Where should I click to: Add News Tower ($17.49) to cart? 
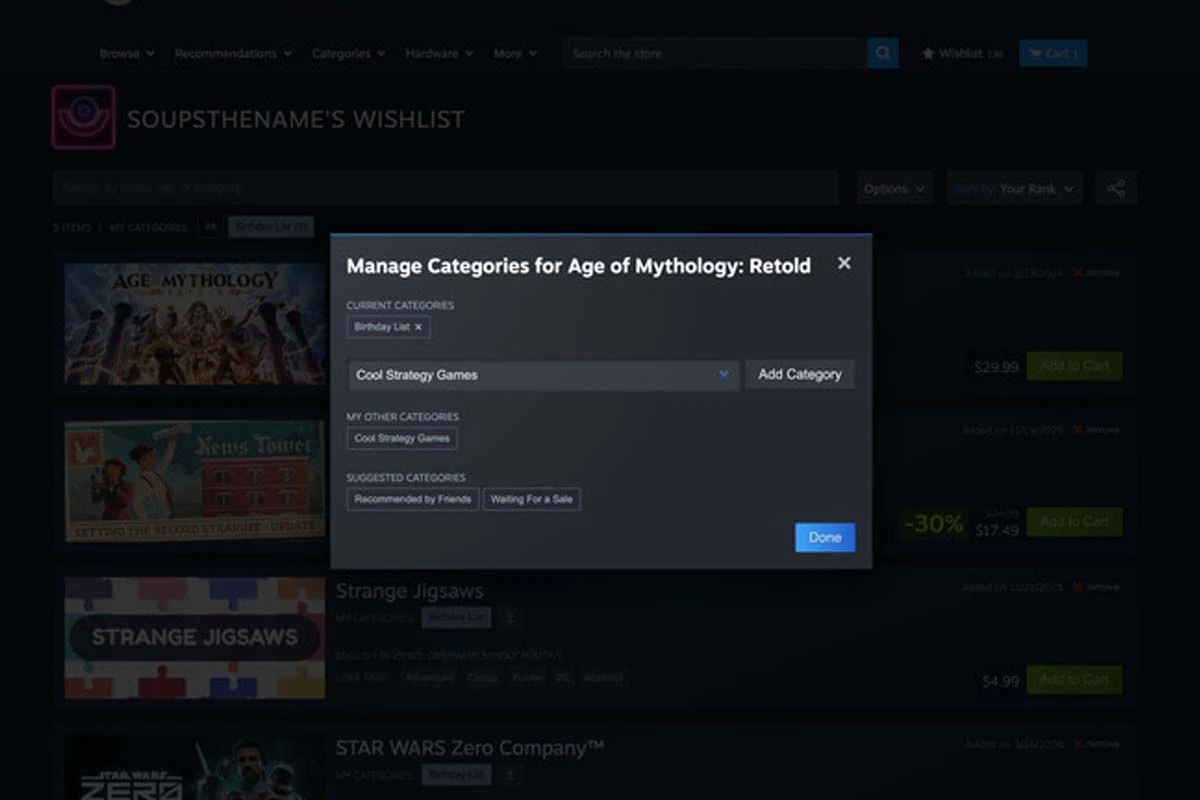pyautogui.click(x=1074, y=521)
